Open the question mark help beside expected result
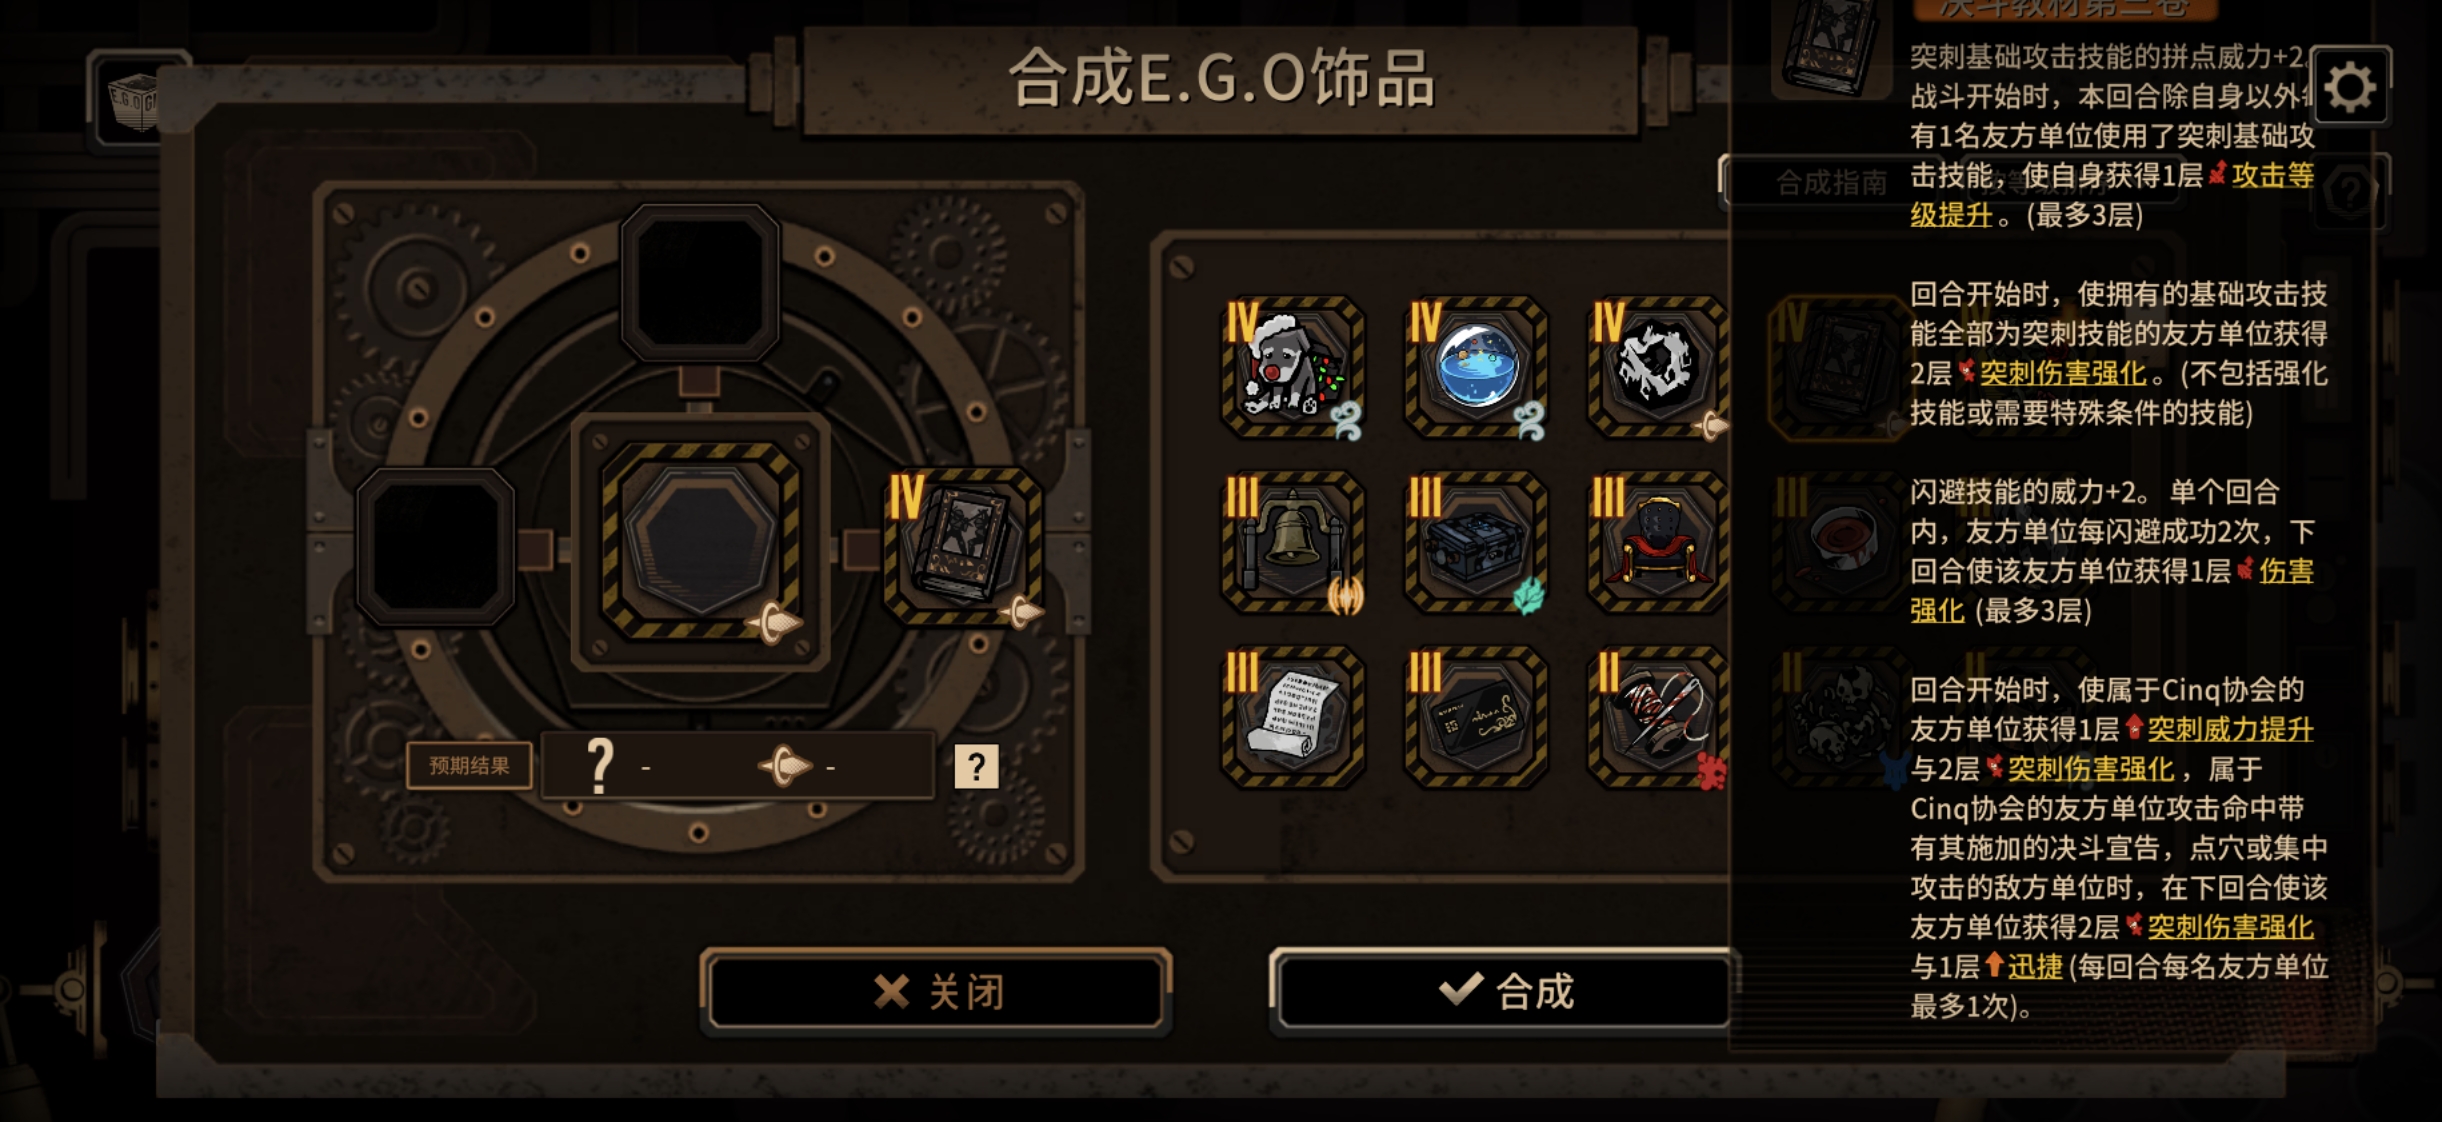The image size is (2442, 1122). coord(976,767)
